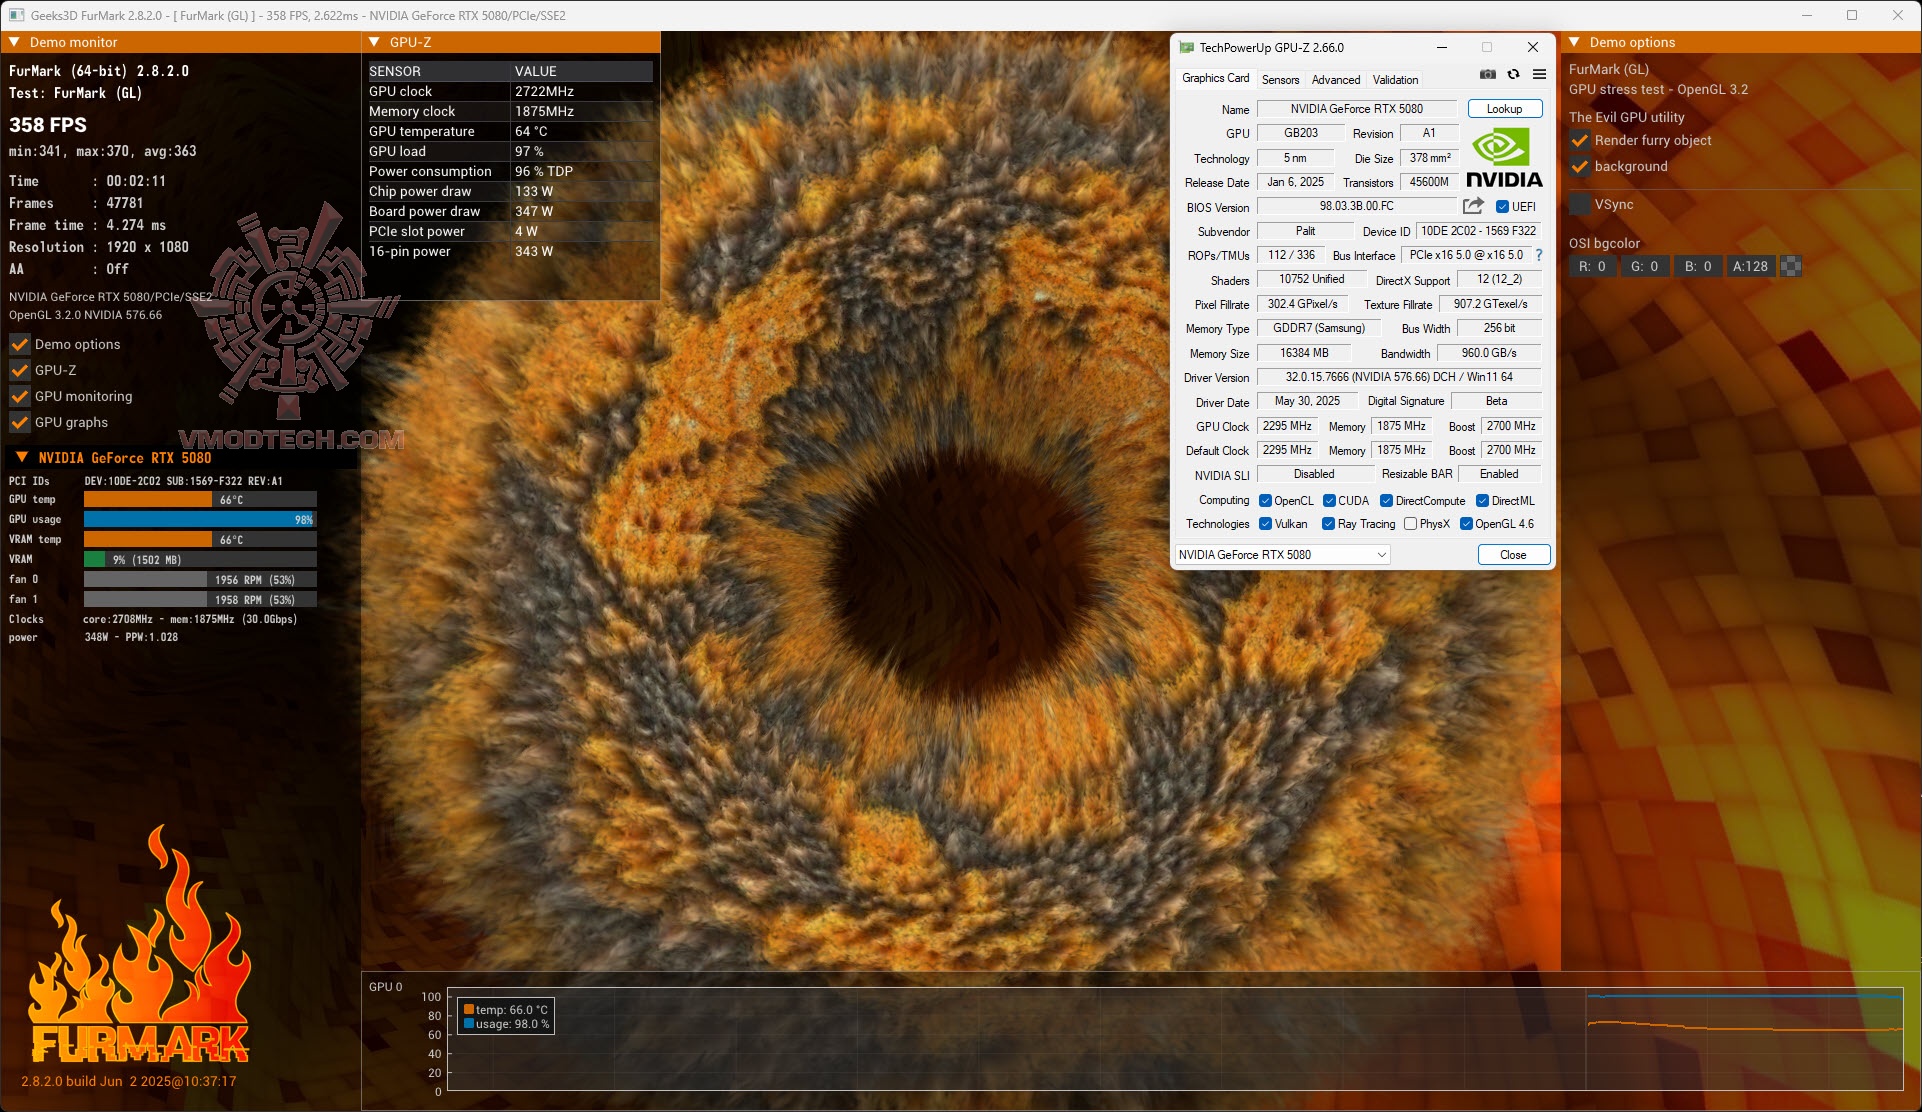1922x1112 pixels.
Task: Click the Lookup button in GPU-Z
Action: click(1504, 108)
